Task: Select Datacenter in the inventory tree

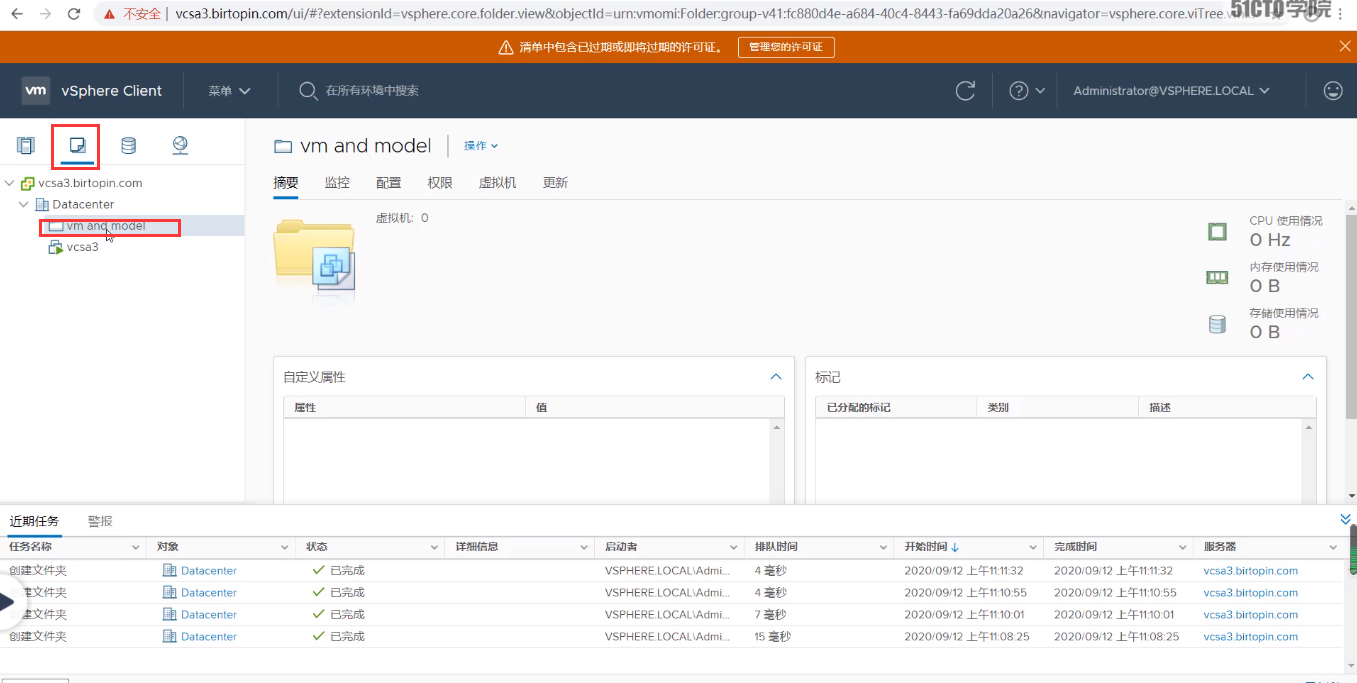Action: [83, 204]
